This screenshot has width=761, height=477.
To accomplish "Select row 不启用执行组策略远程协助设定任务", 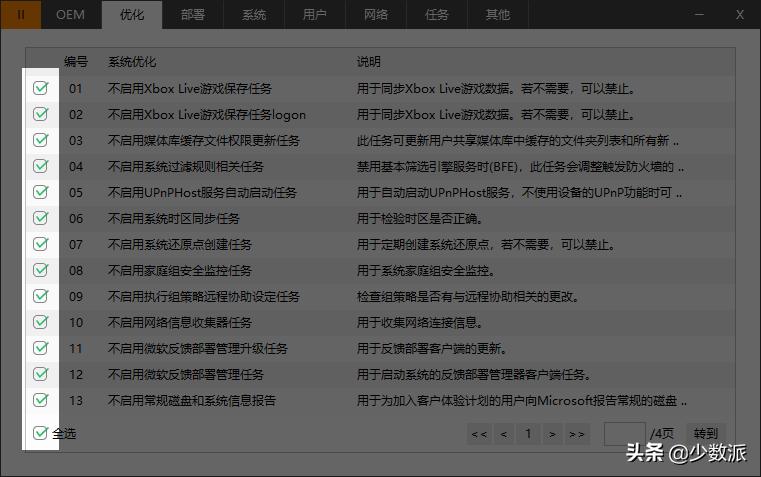I will click(380, 296).
